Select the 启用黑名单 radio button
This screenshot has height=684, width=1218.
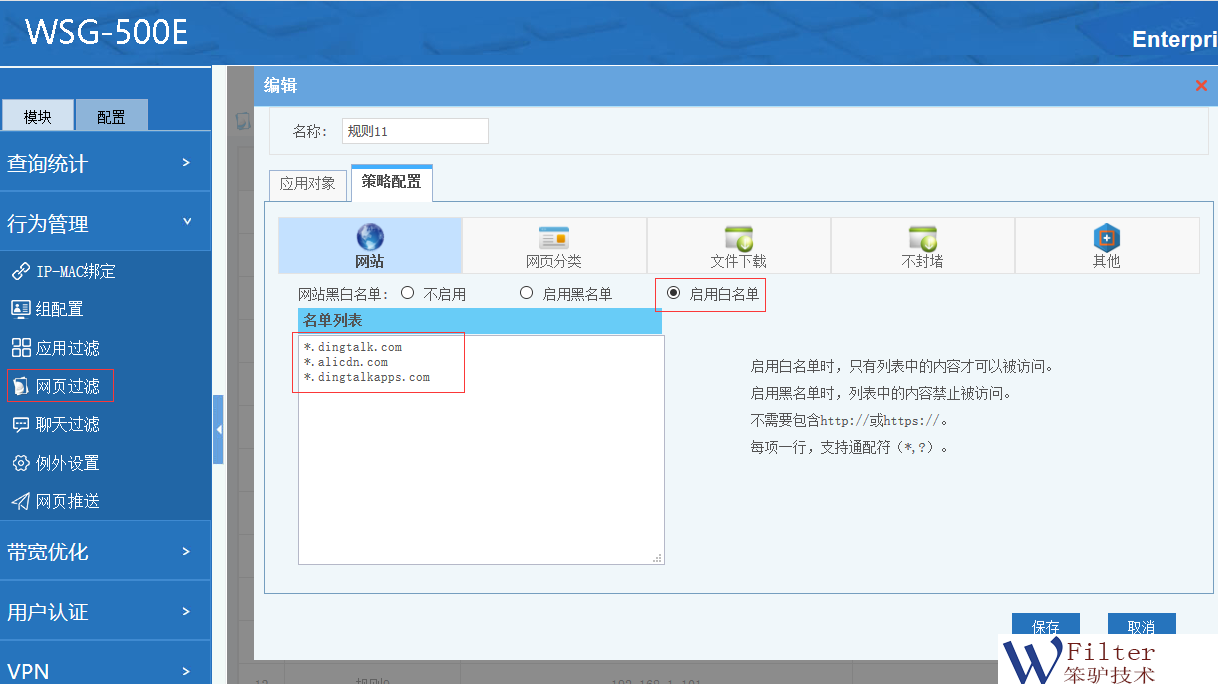point(527,293)
